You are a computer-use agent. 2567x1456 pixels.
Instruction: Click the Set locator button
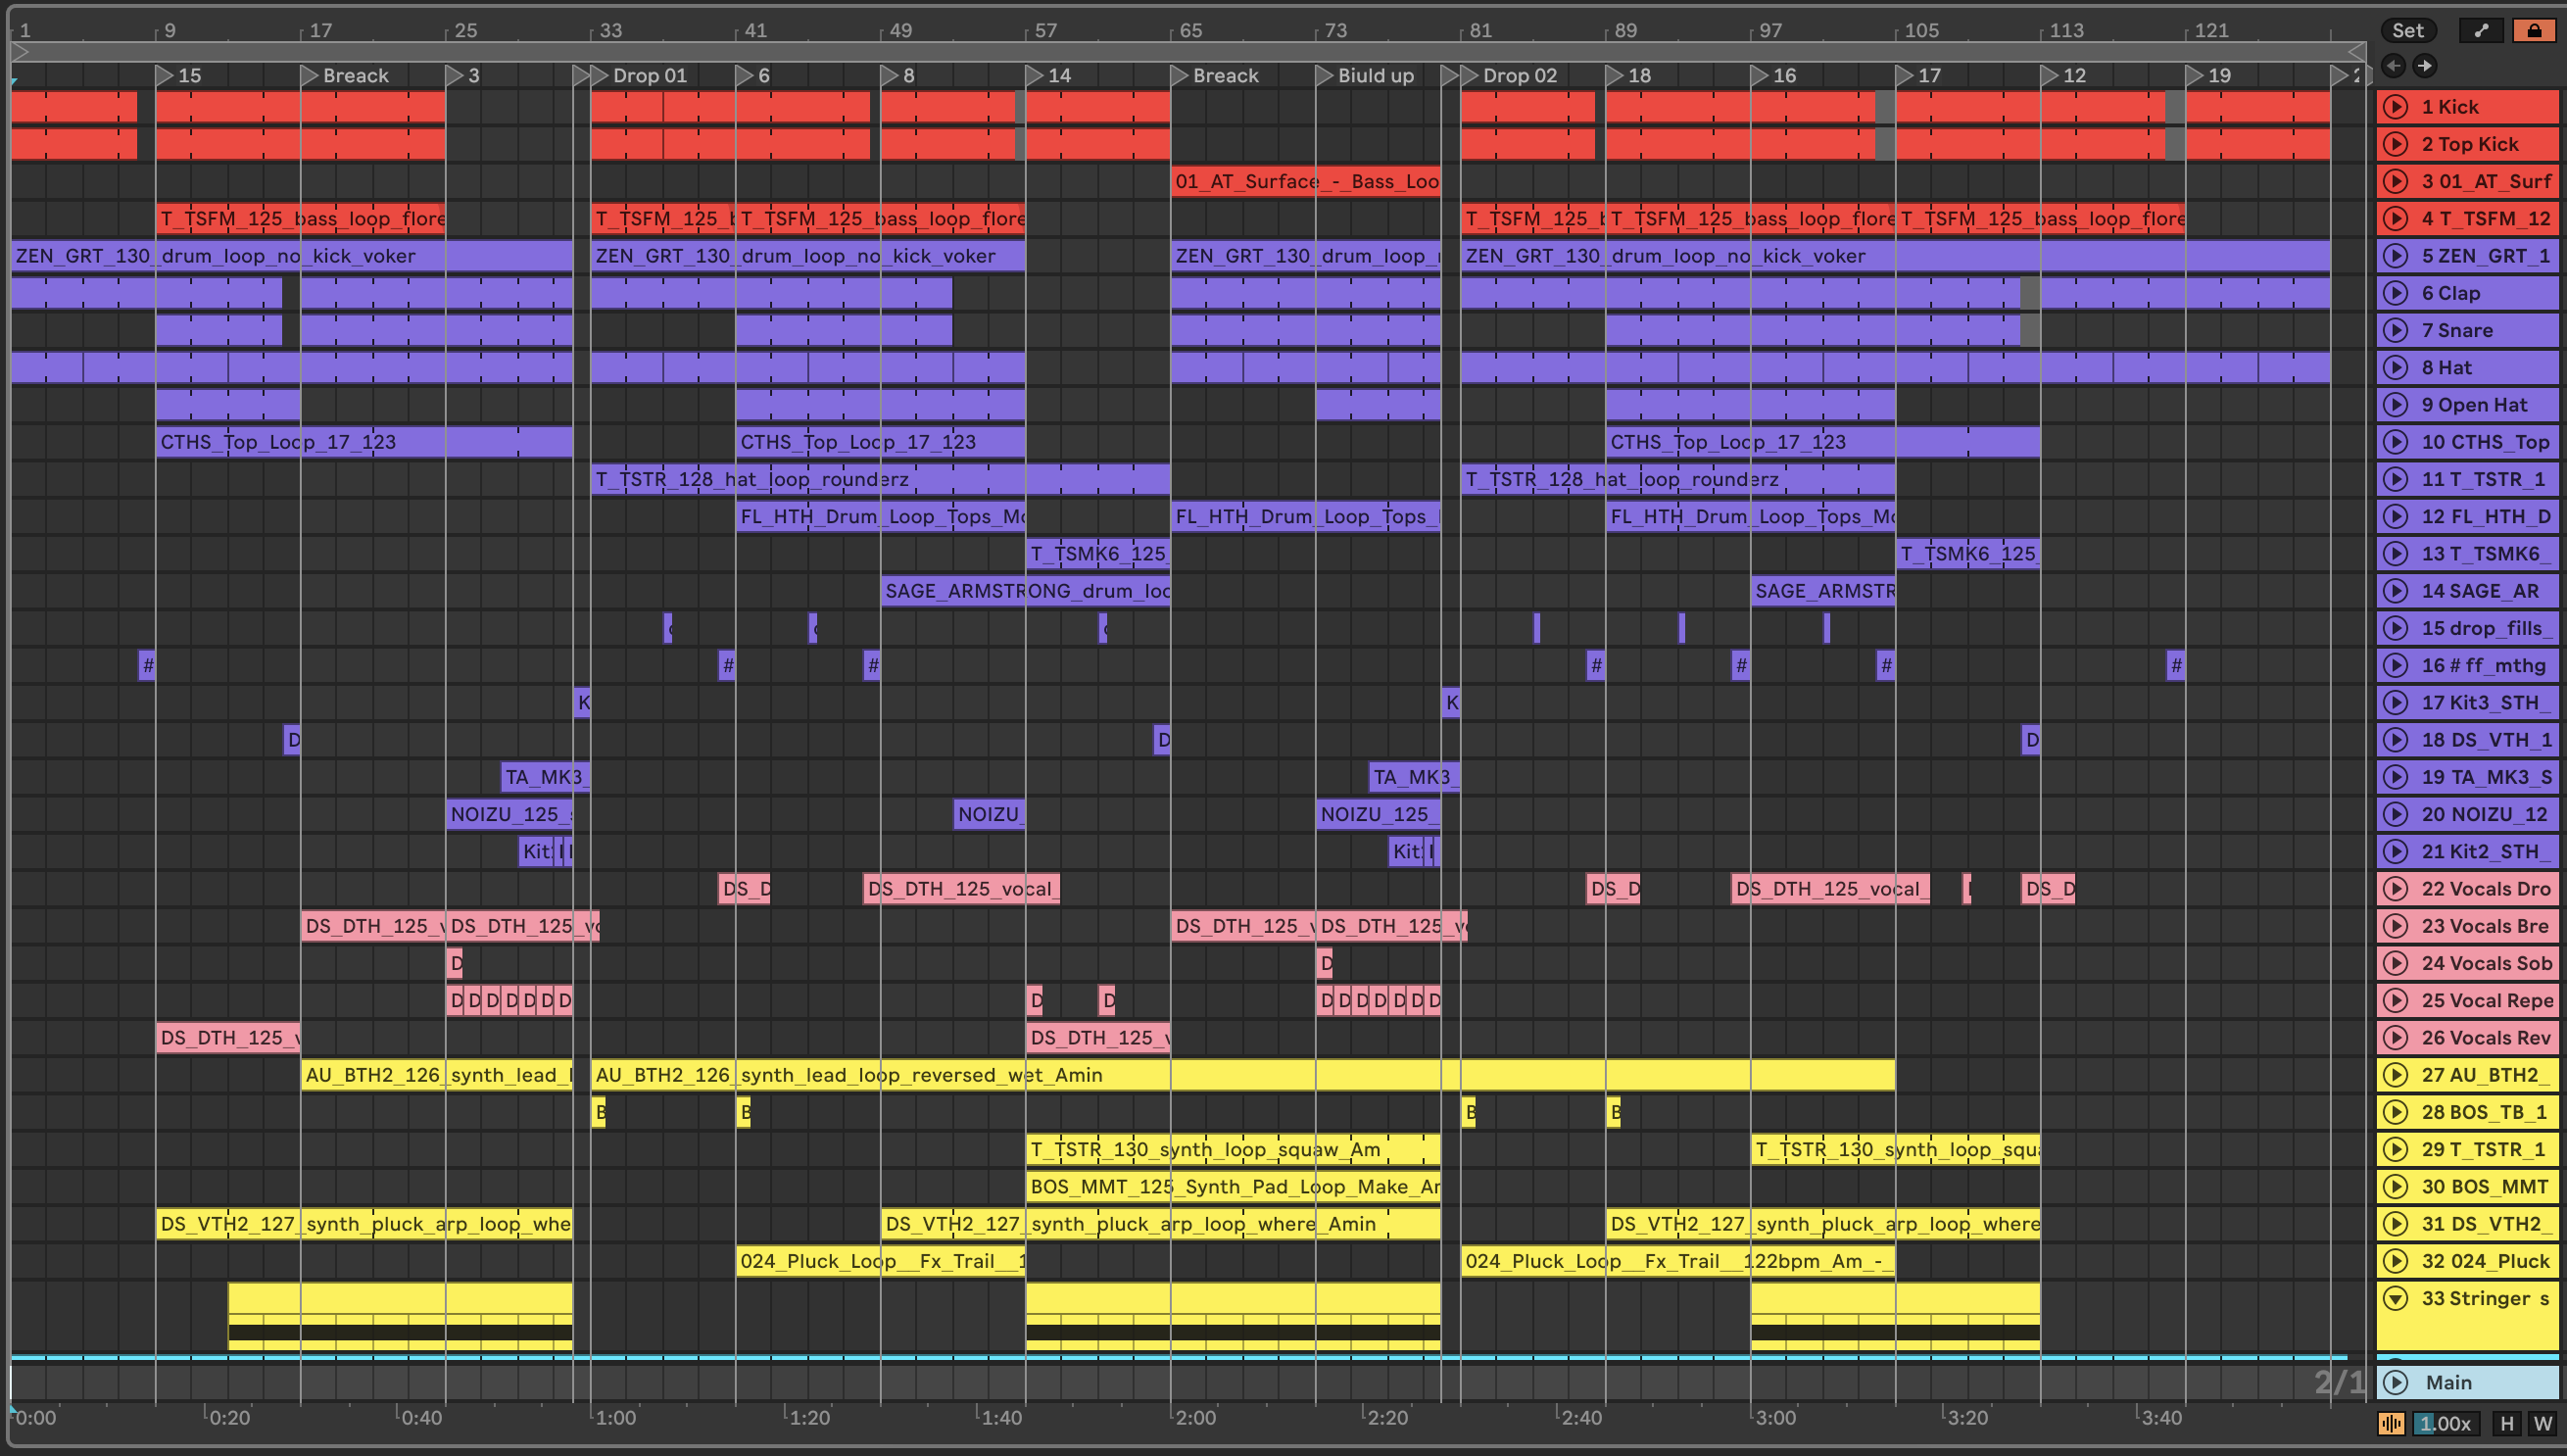pyautogui.click(x=2407, y=30)
